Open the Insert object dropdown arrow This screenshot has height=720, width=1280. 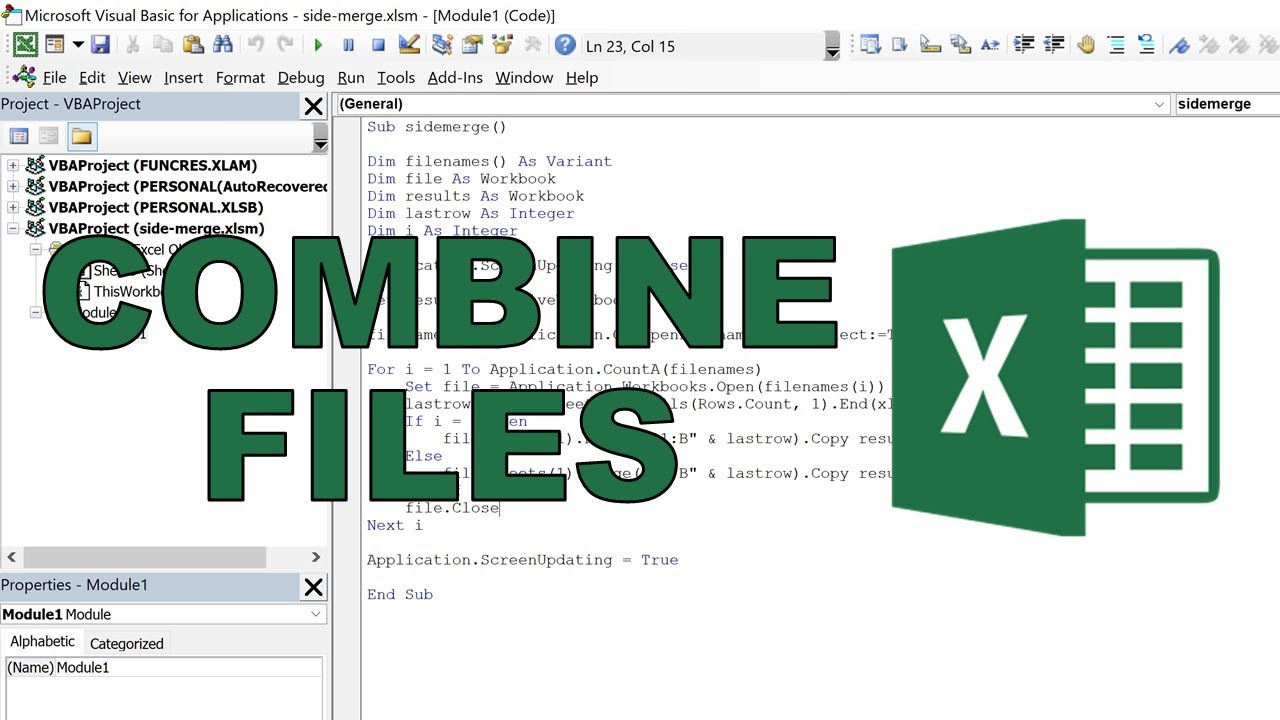(x=77, y=45)
